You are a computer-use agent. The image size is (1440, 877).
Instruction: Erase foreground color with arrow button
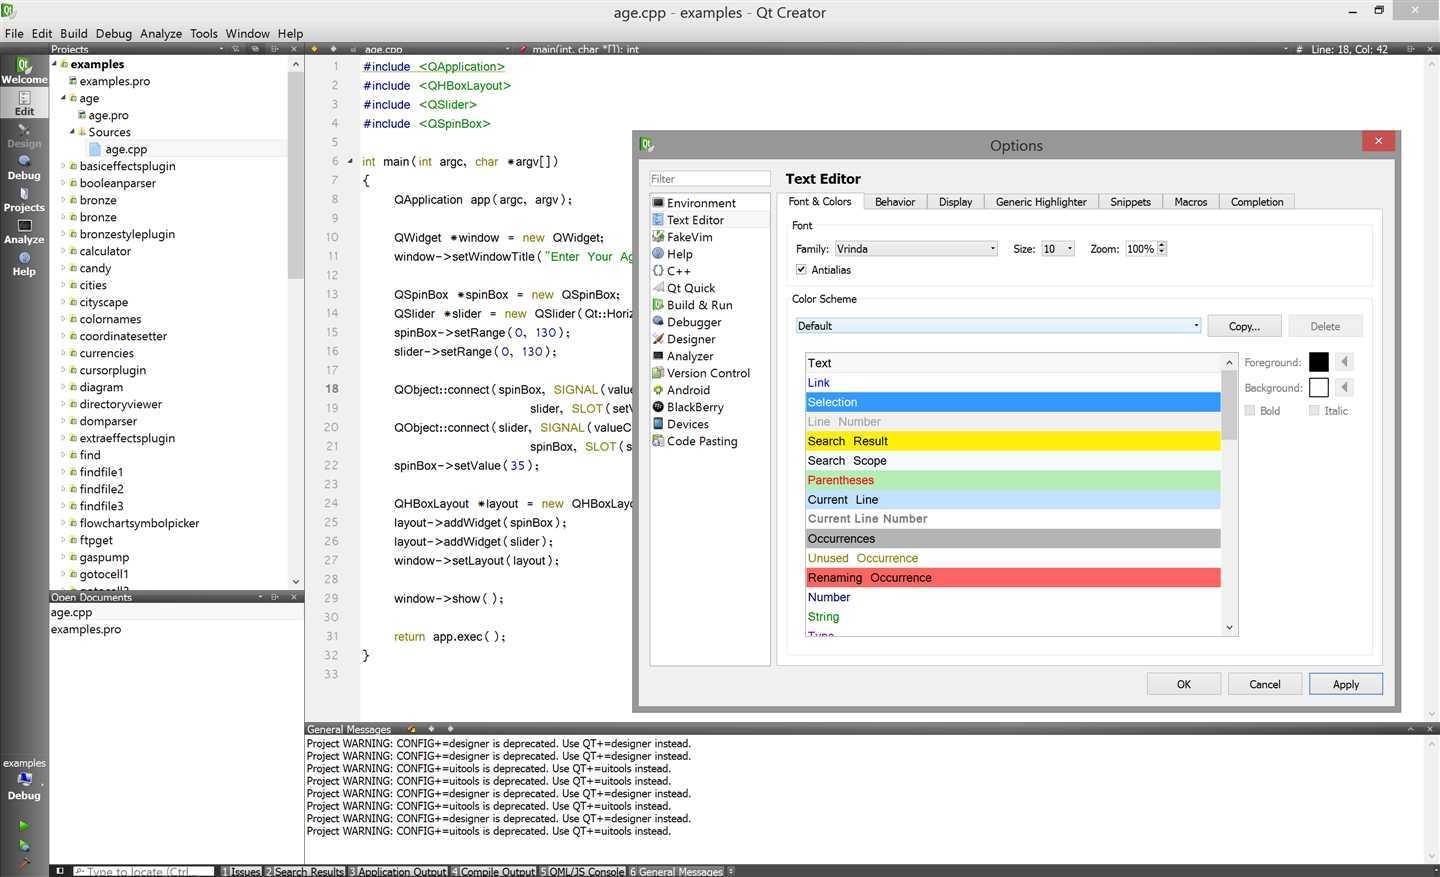tap(1344, 362)
